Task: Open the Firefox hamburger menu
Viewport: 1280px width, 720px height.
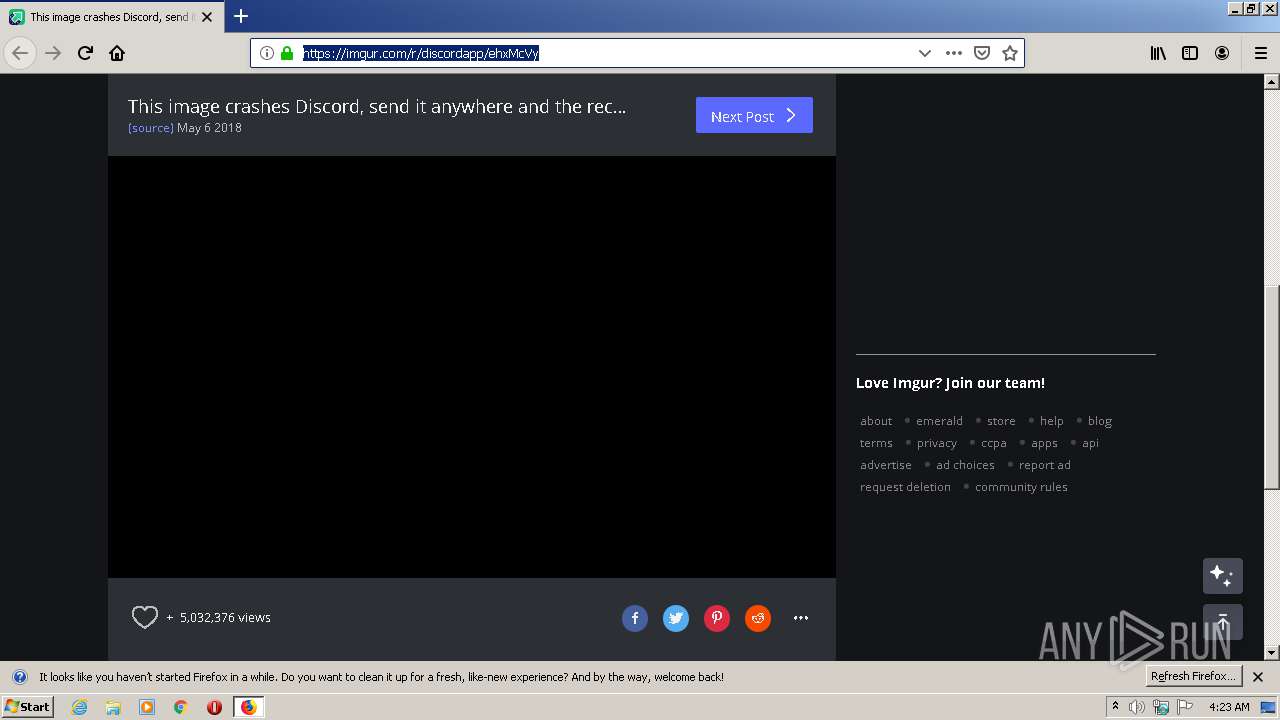Action: [1260, 53]
